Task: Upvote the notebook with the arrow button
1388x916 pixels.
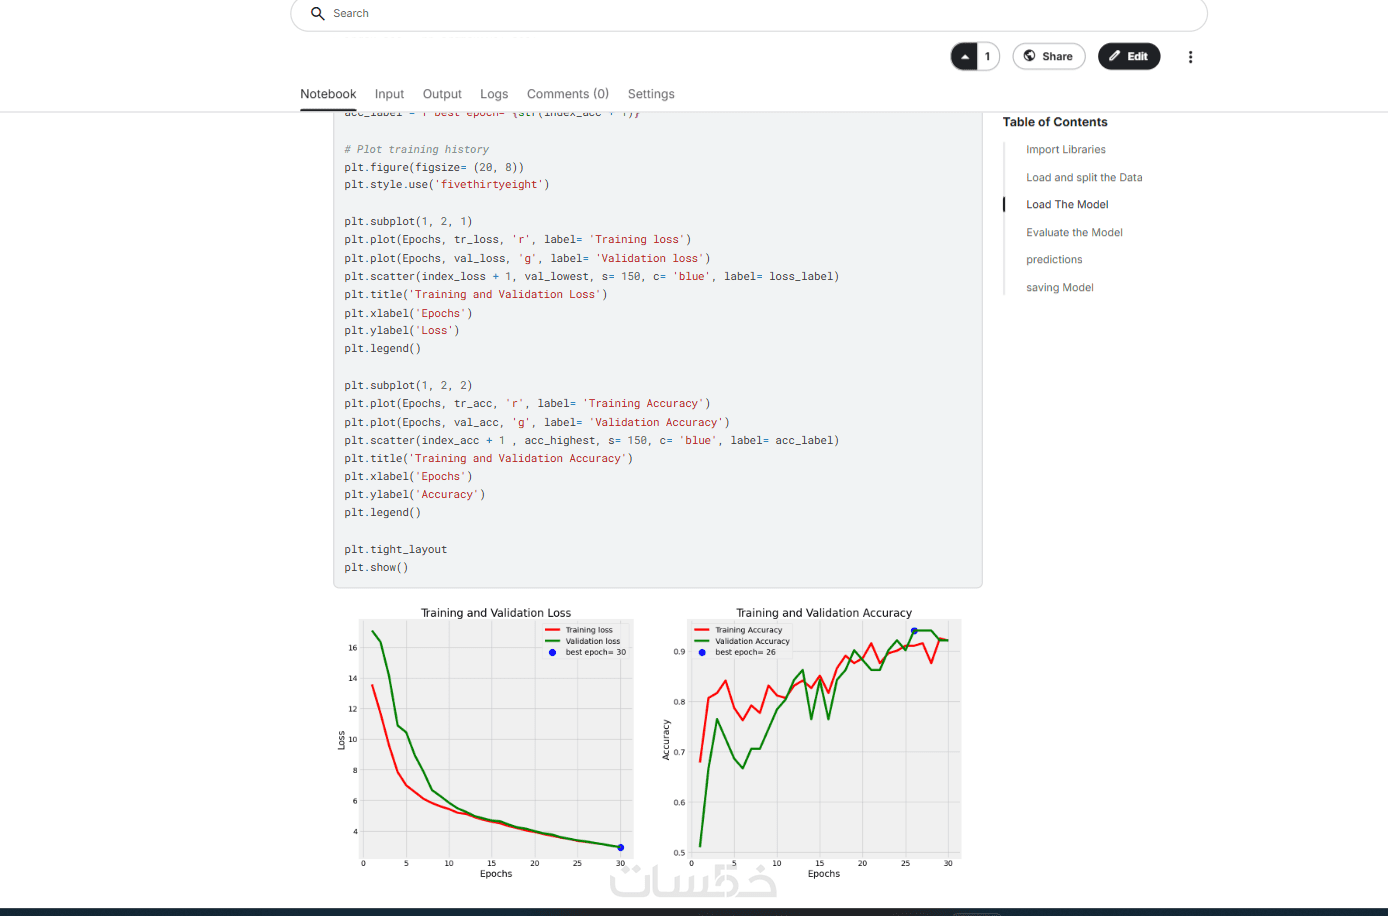Action: pyautogui.click(x=964, y=57)
